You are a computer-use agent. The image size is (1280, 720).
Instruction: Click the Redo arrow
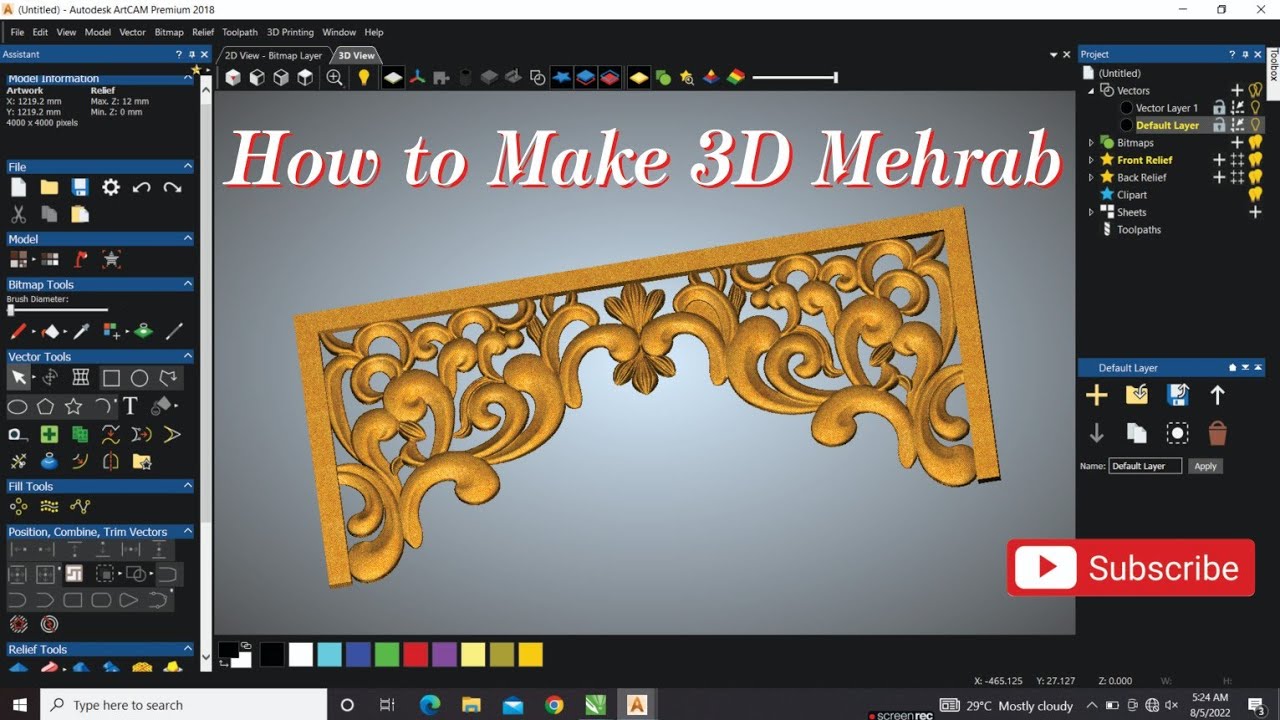(173, 187)
